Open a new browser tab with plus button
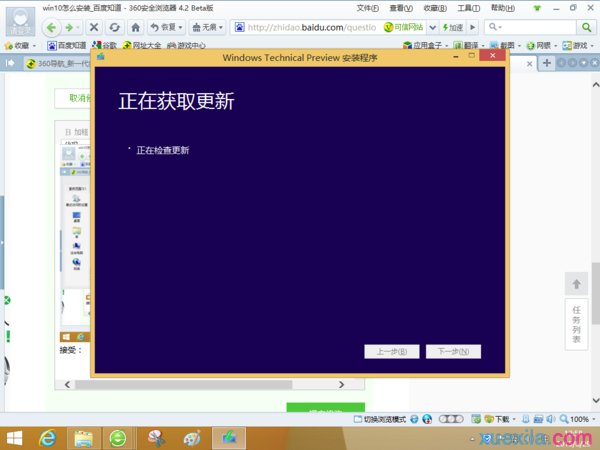The image size is (600, 450). click(x=547, y=63)
